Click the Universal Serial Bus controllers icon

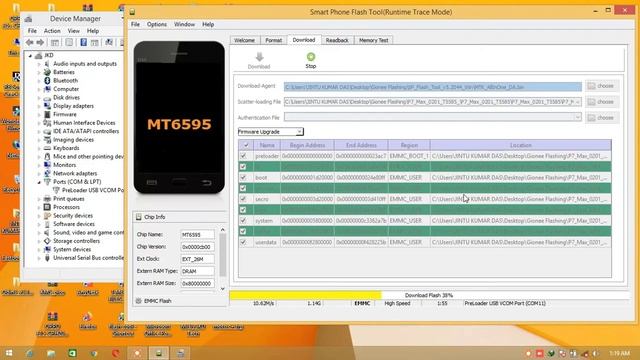coord(47,258)
